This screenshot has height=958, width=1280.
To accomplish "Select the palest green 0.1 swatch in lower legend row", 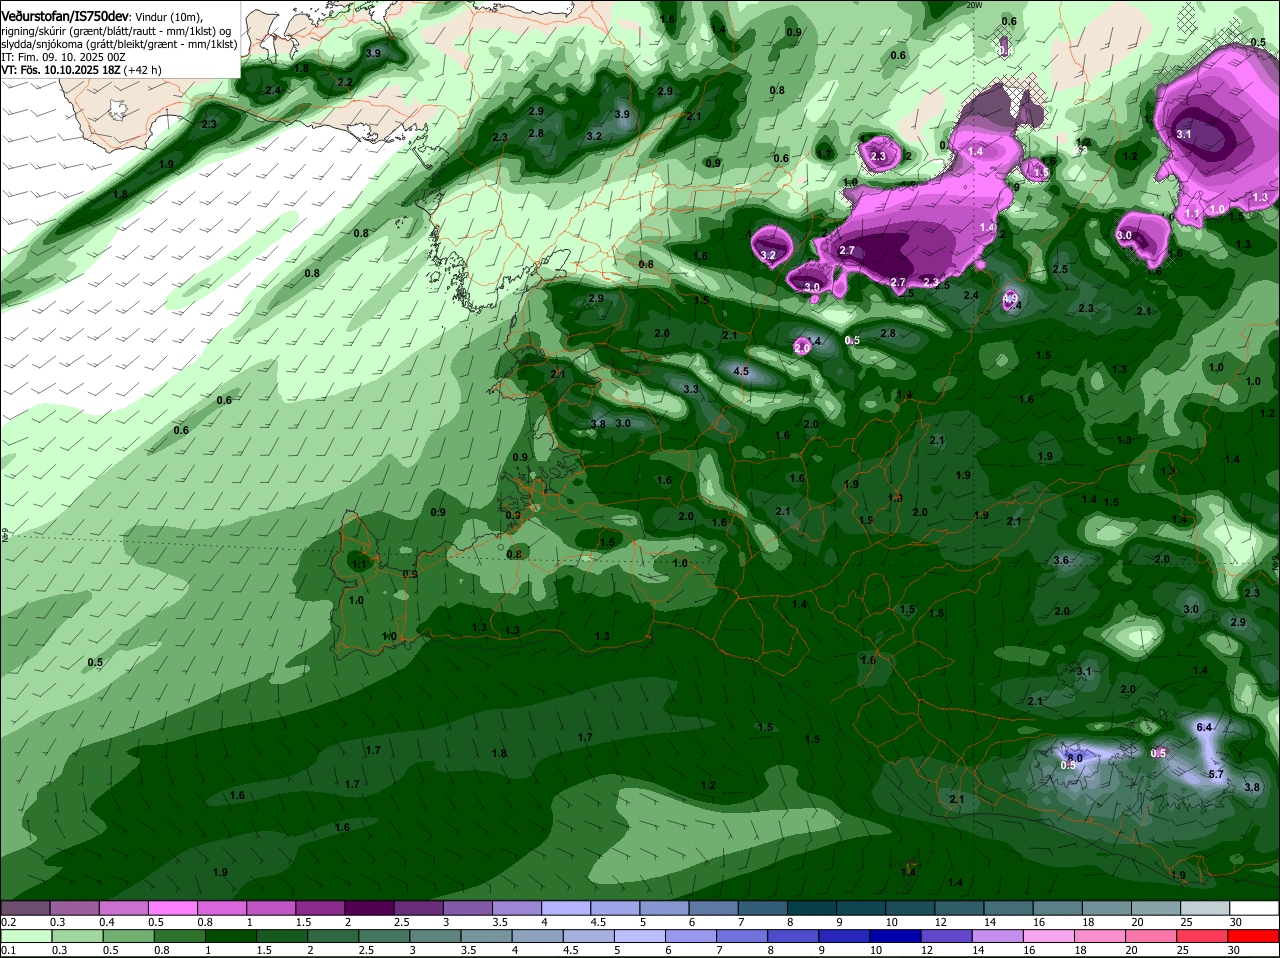I will tap(25, 936).
